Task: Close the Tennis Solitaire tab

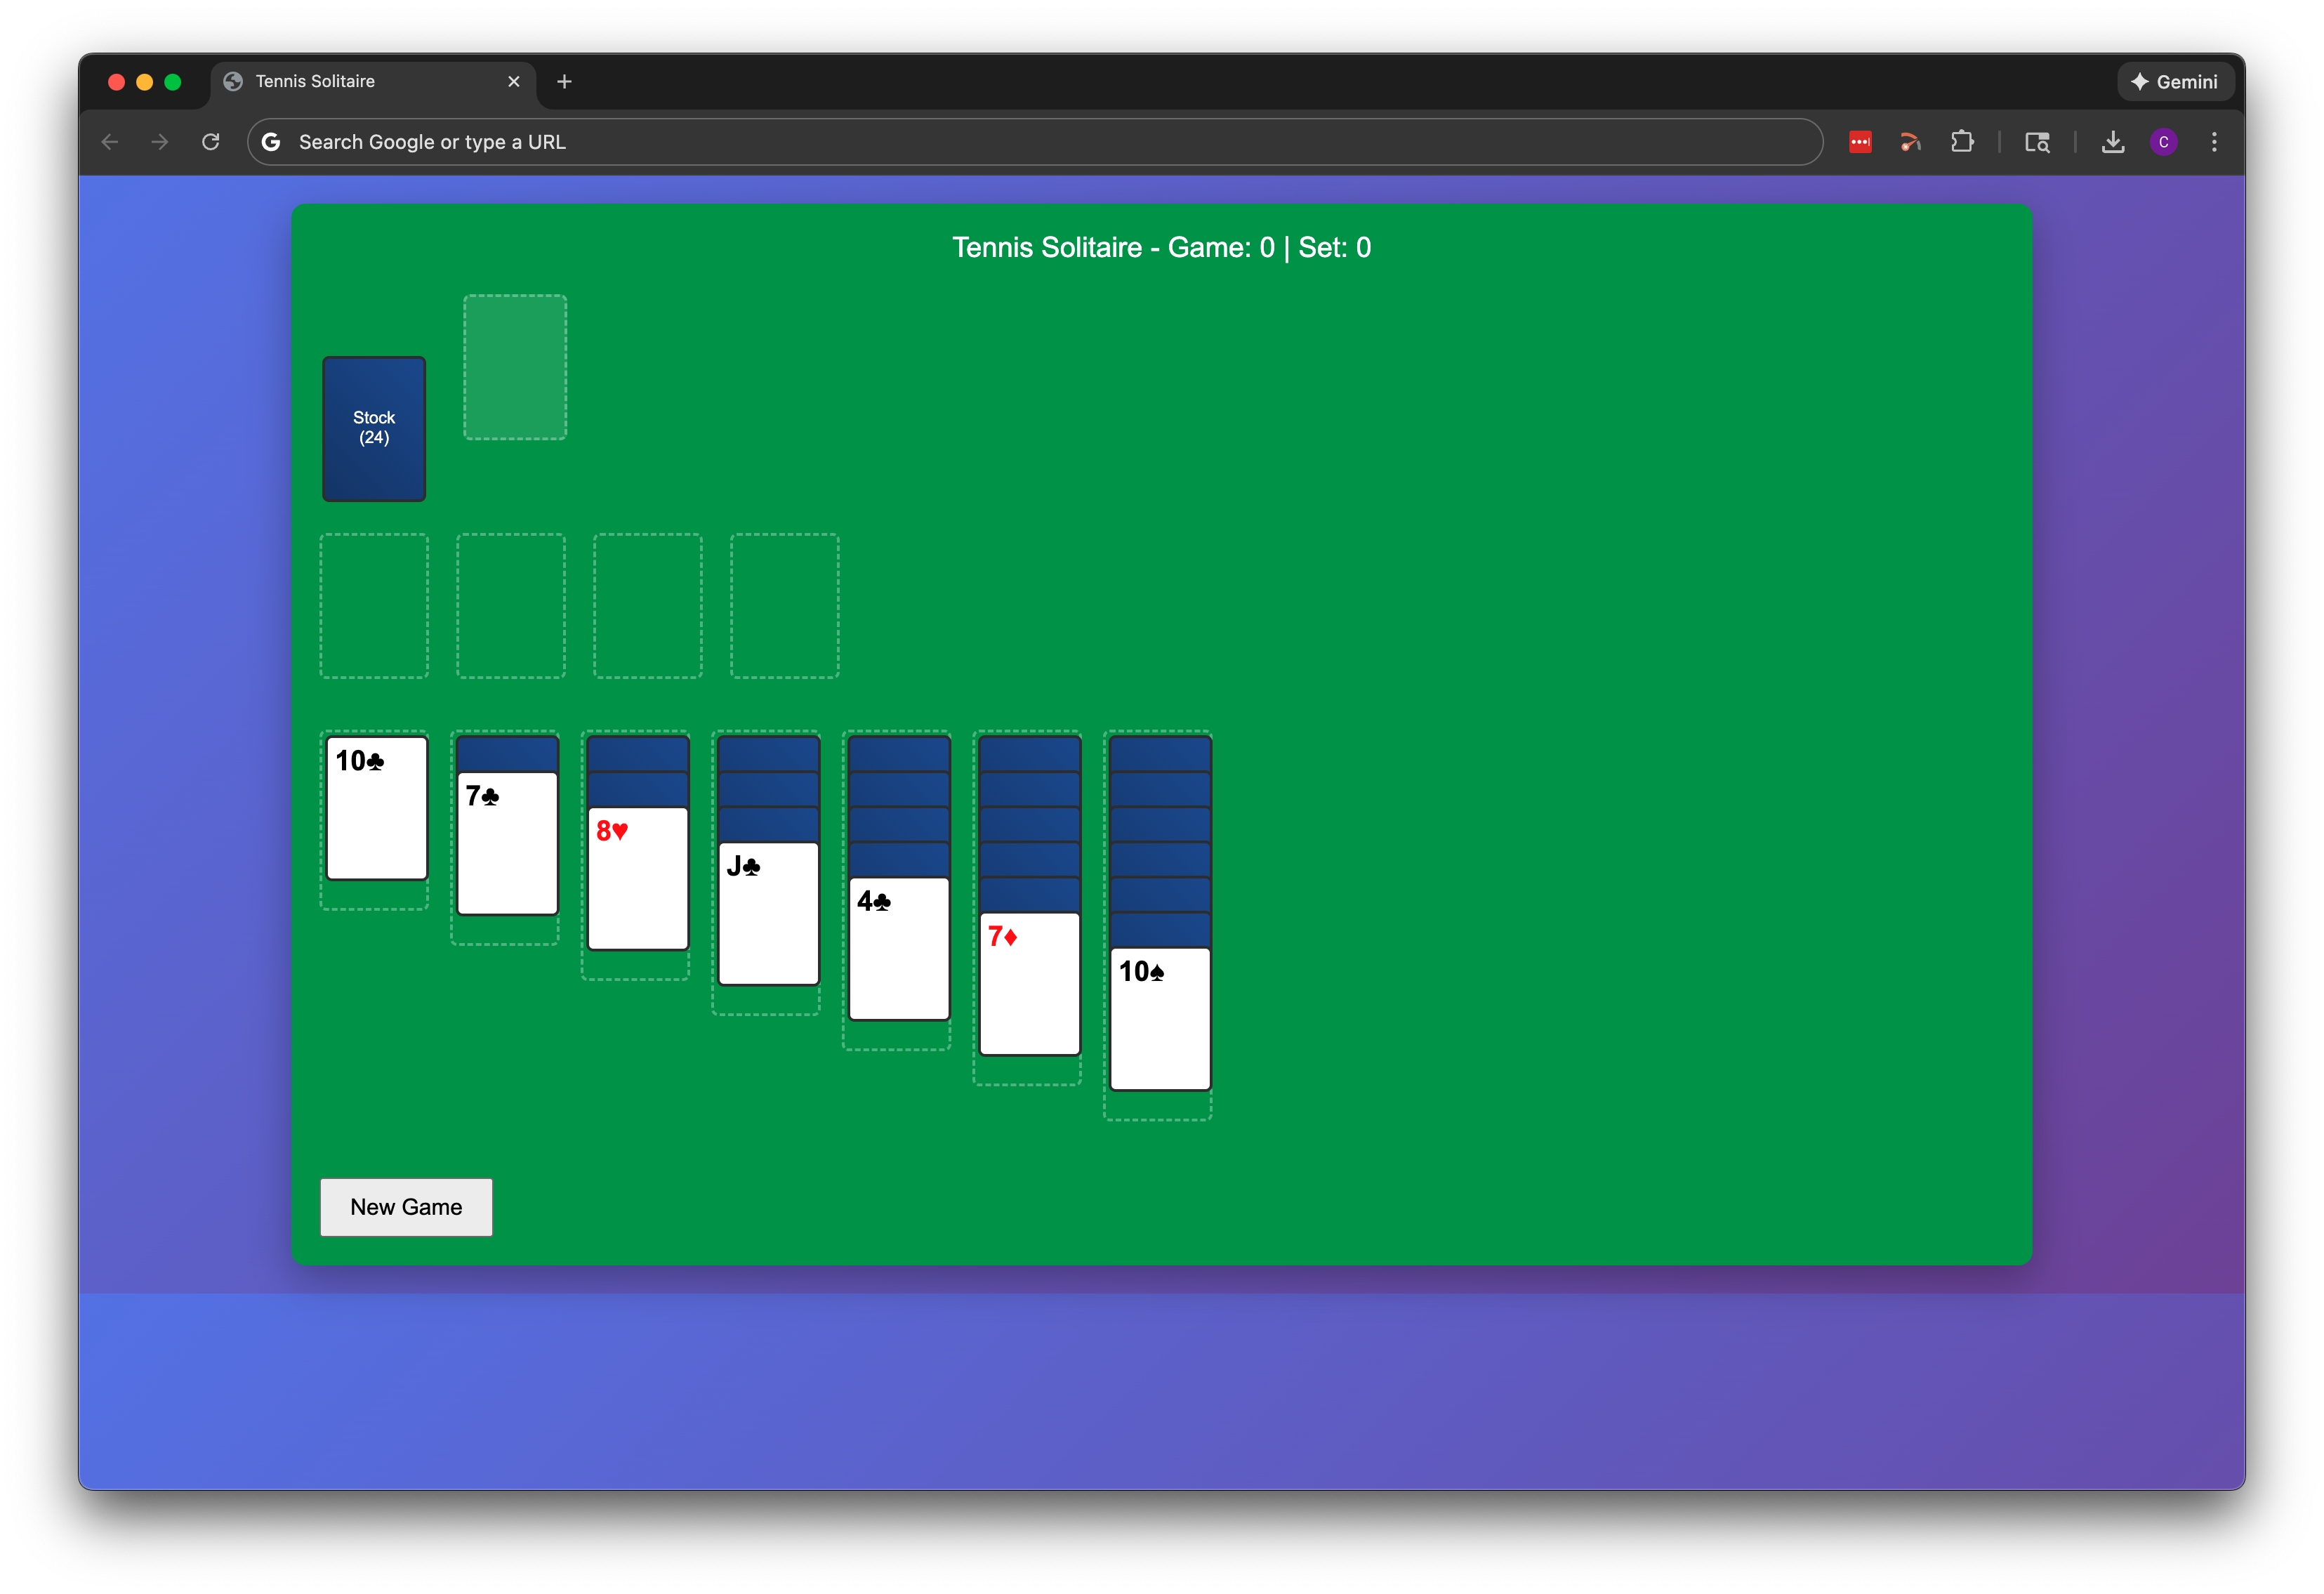Action: pyautogui.click(x=514, y=82)
